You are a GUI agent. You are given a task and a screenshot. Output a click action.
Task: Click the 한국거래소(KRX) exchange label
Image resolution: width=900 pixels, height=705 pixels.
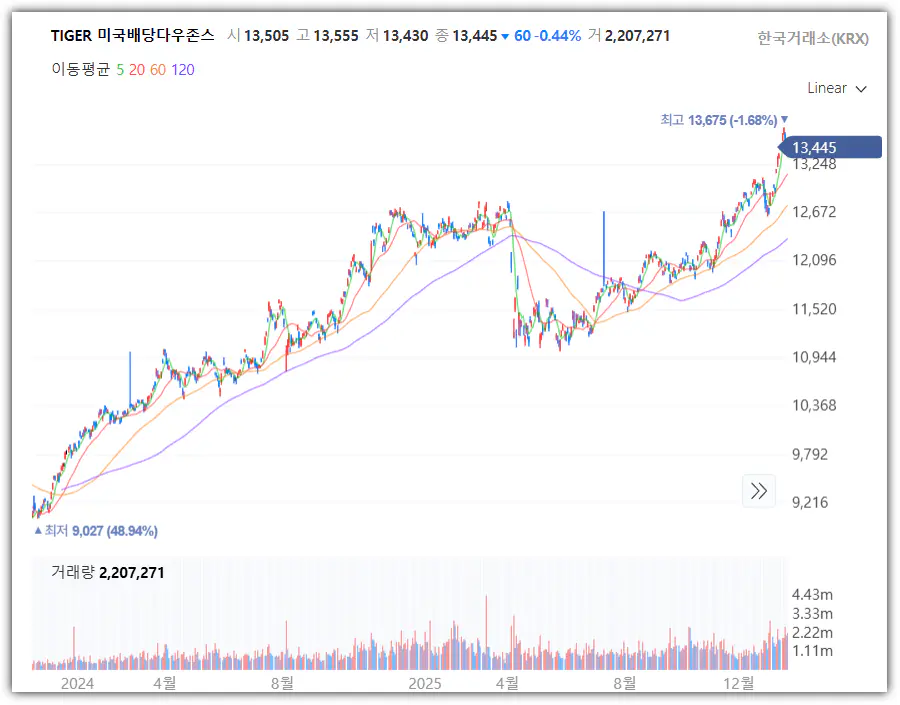pos(812,38)
